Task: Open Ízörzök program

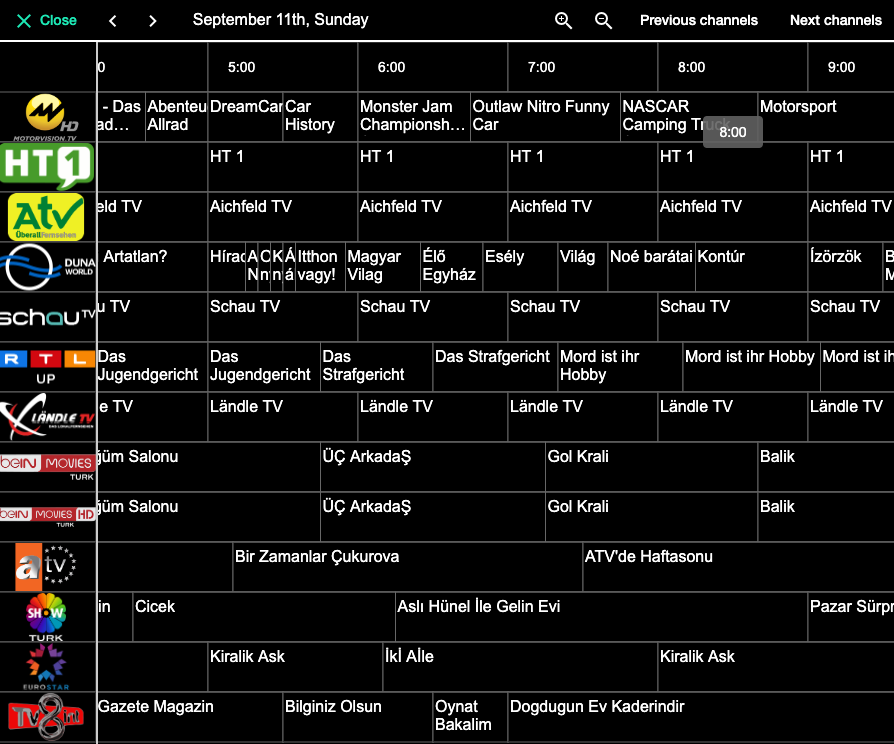Action: [x=845, y=267]
